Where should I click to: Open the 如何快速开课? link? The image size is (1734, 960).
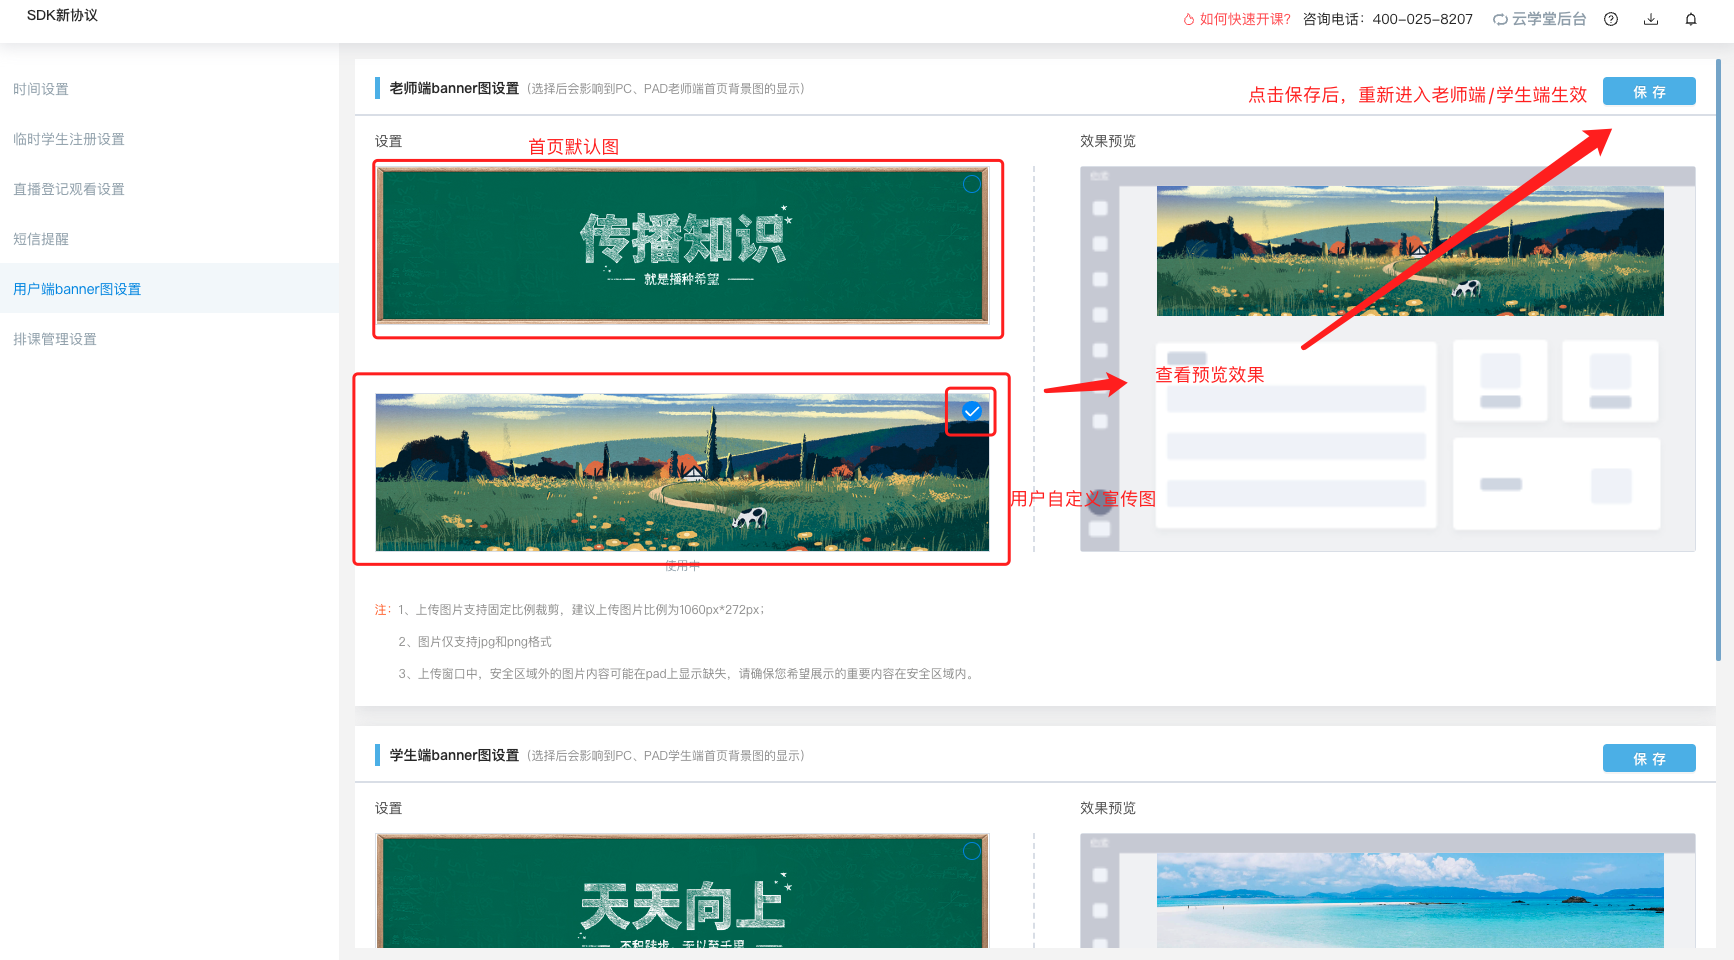click(1245, 19)
